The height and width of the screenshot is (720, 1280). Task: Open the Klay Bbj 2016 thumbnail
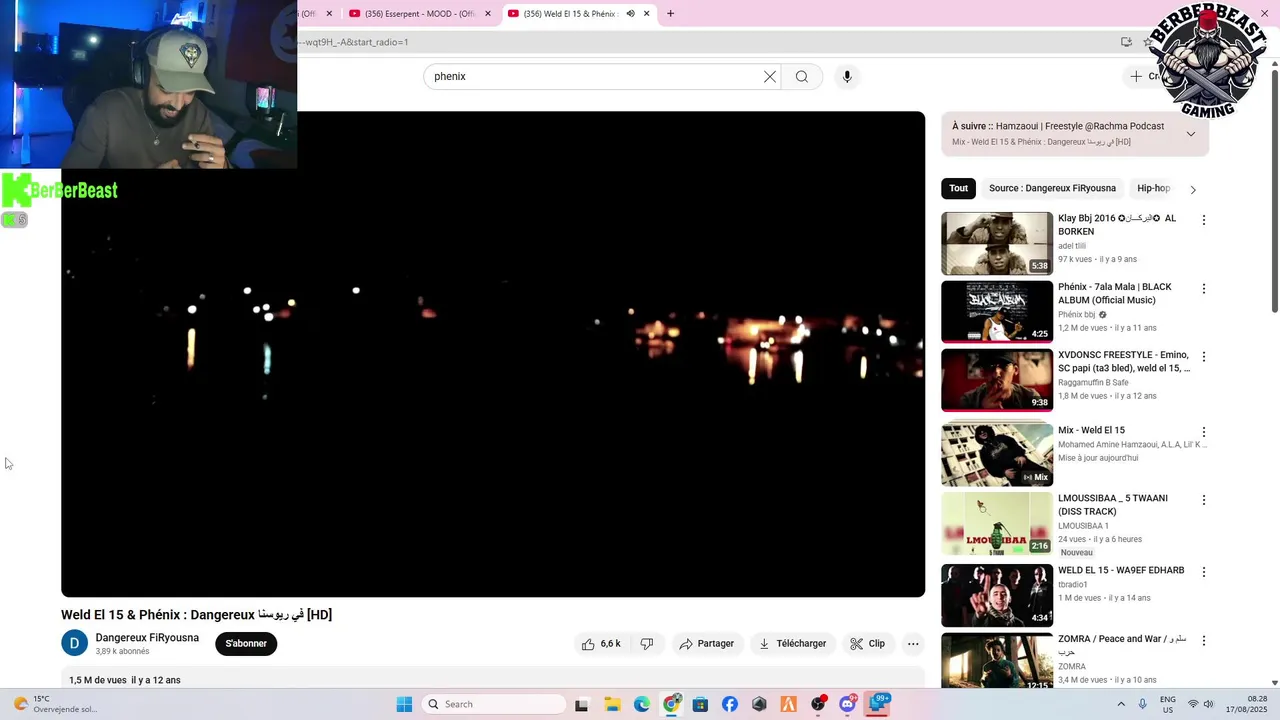point(997,243)
